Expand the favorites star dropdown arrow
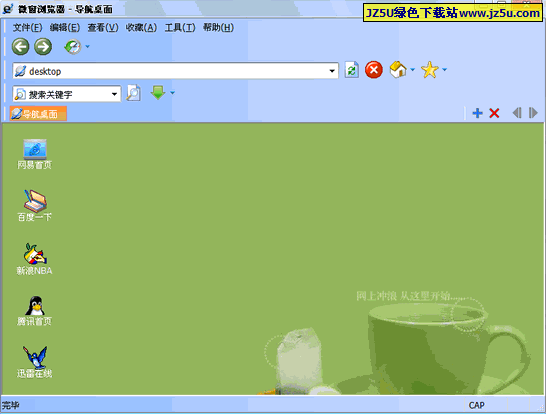This screenshot has height=414, width=546. (x=445, y=70)
